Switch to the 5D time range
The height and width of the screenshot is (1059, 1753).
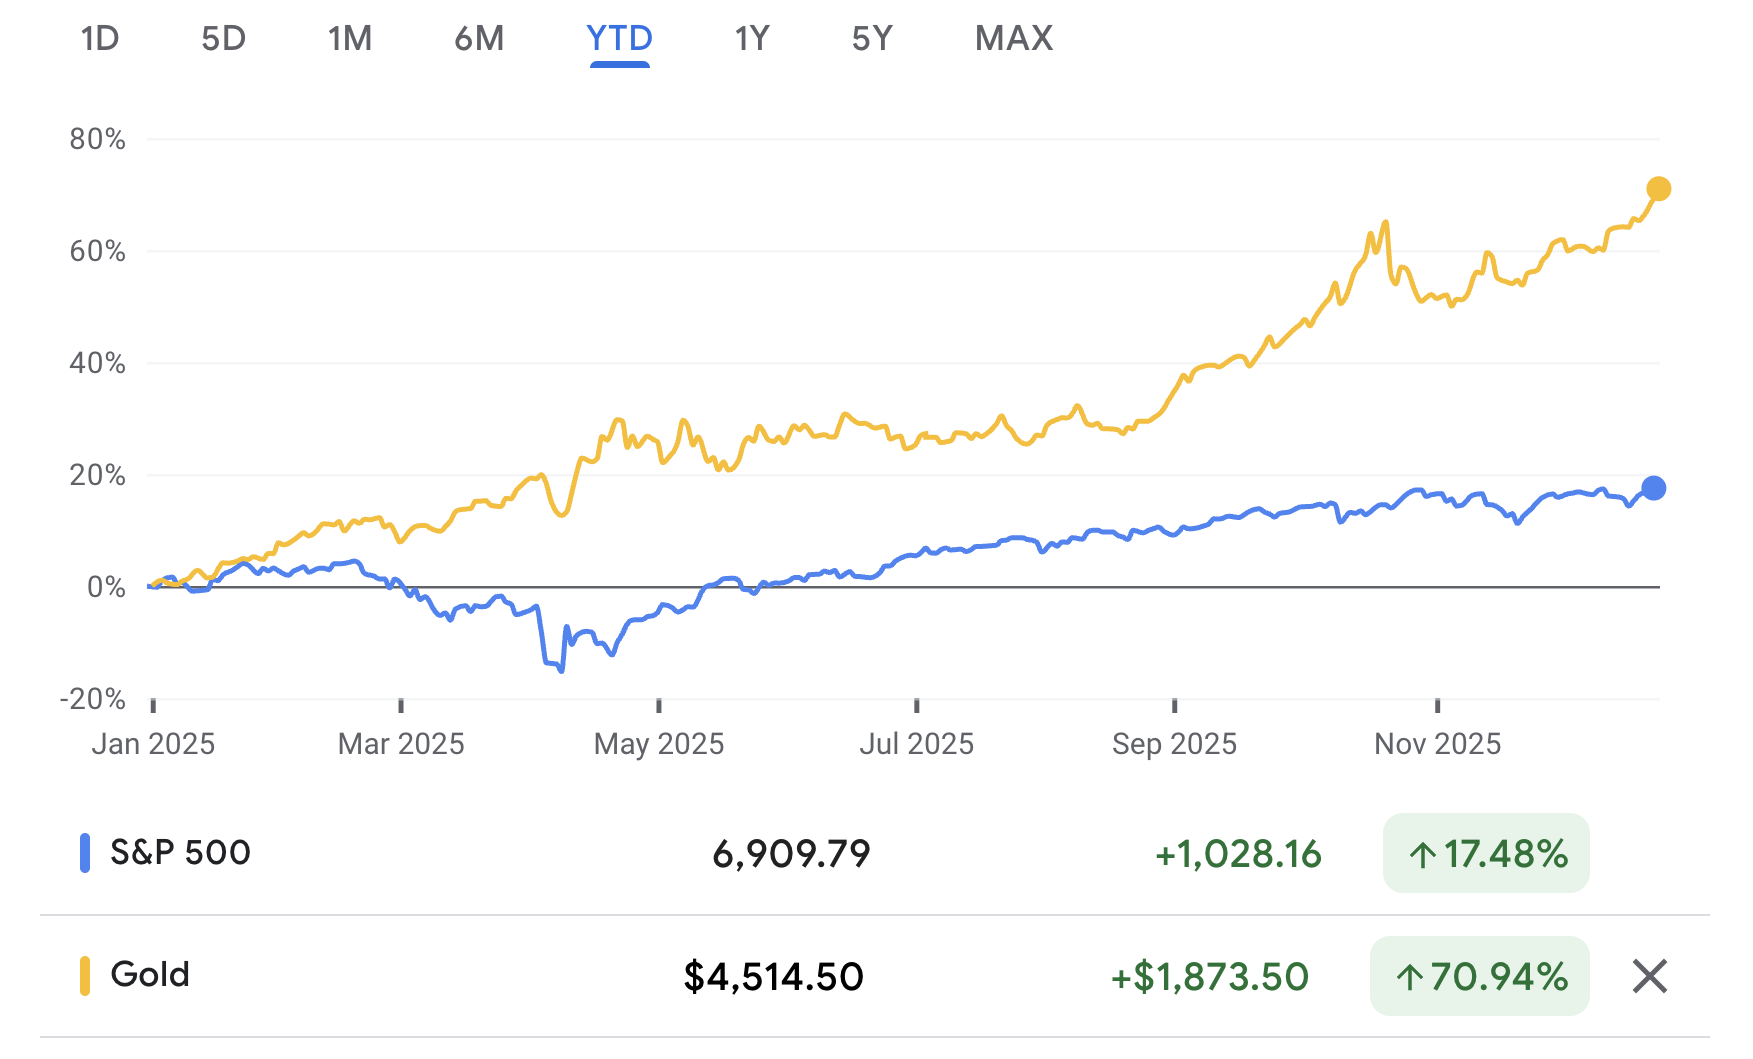(x=223, y=39)
